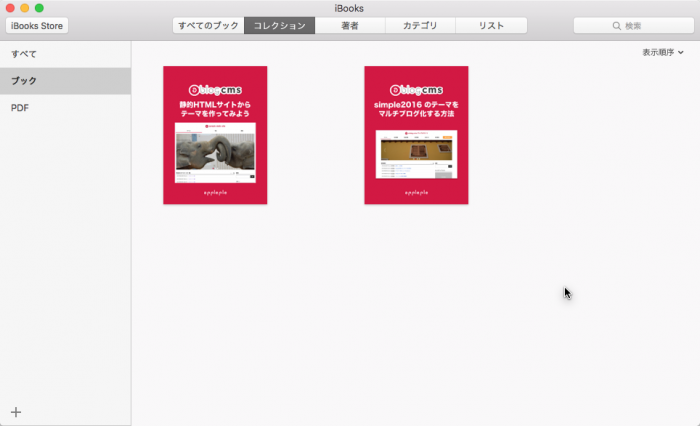Click the 検索 search field

[633, 26]
